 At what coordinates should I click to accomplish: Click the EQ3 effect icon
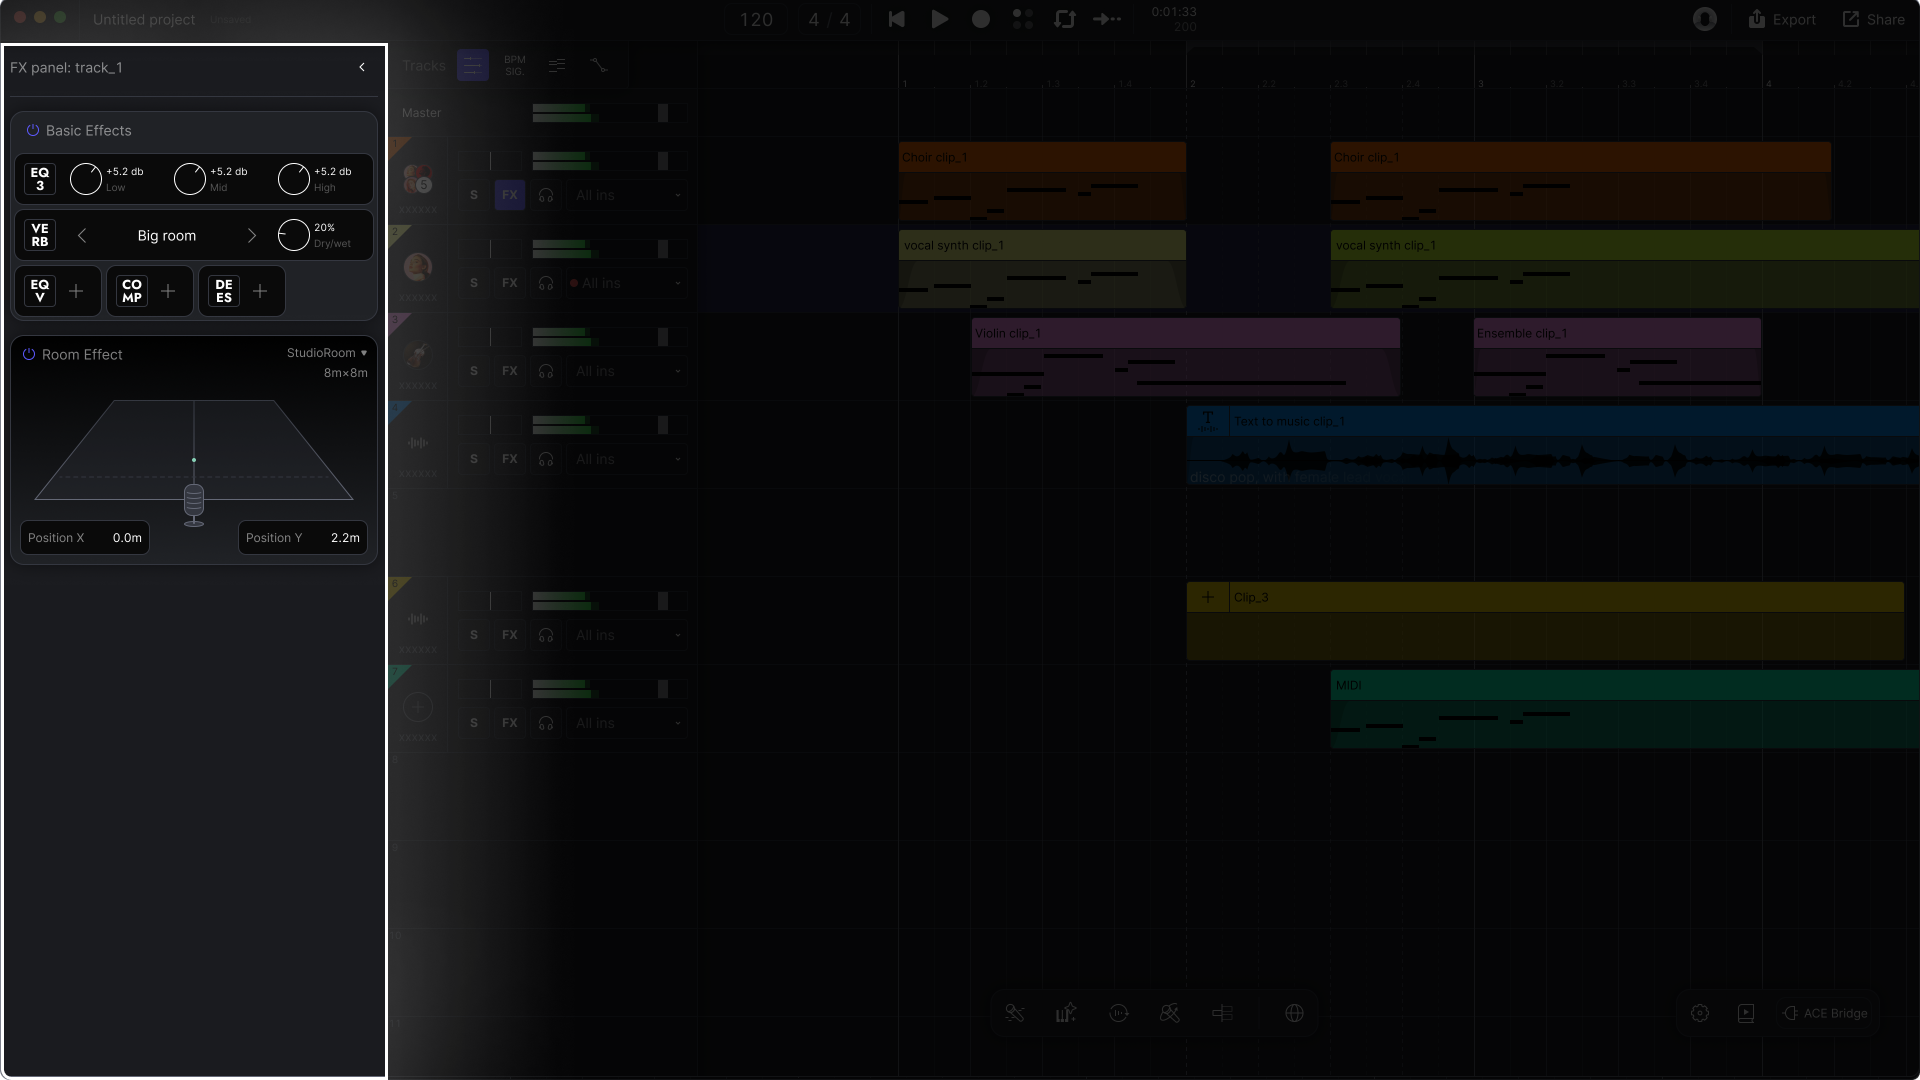40,179
